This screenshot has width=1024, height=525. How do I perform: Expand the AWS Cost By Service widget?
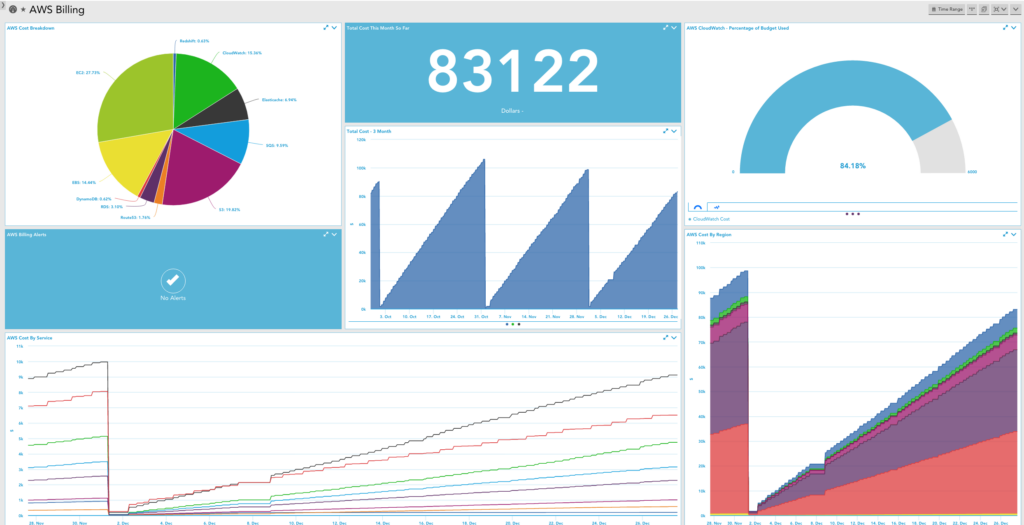point(665,338)
